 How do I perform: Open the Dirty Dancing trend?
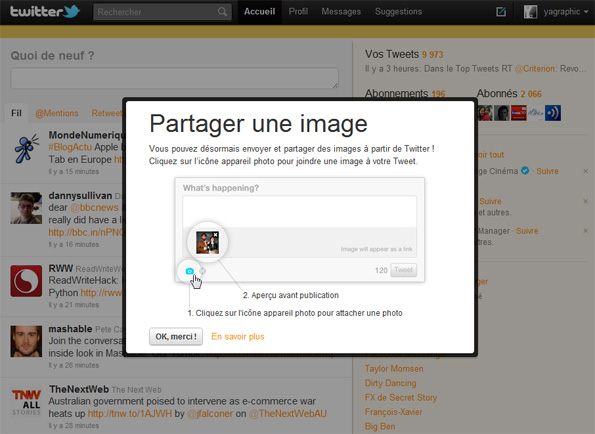(390, 383)
